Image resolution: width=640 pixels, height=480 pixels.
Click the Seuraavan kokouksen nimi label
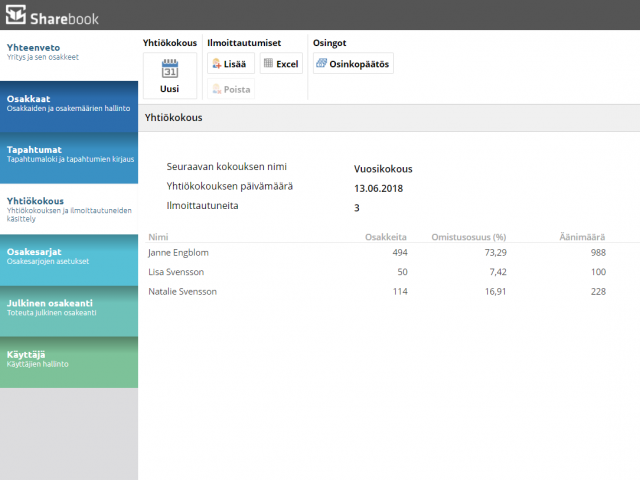tap(227, 167)
